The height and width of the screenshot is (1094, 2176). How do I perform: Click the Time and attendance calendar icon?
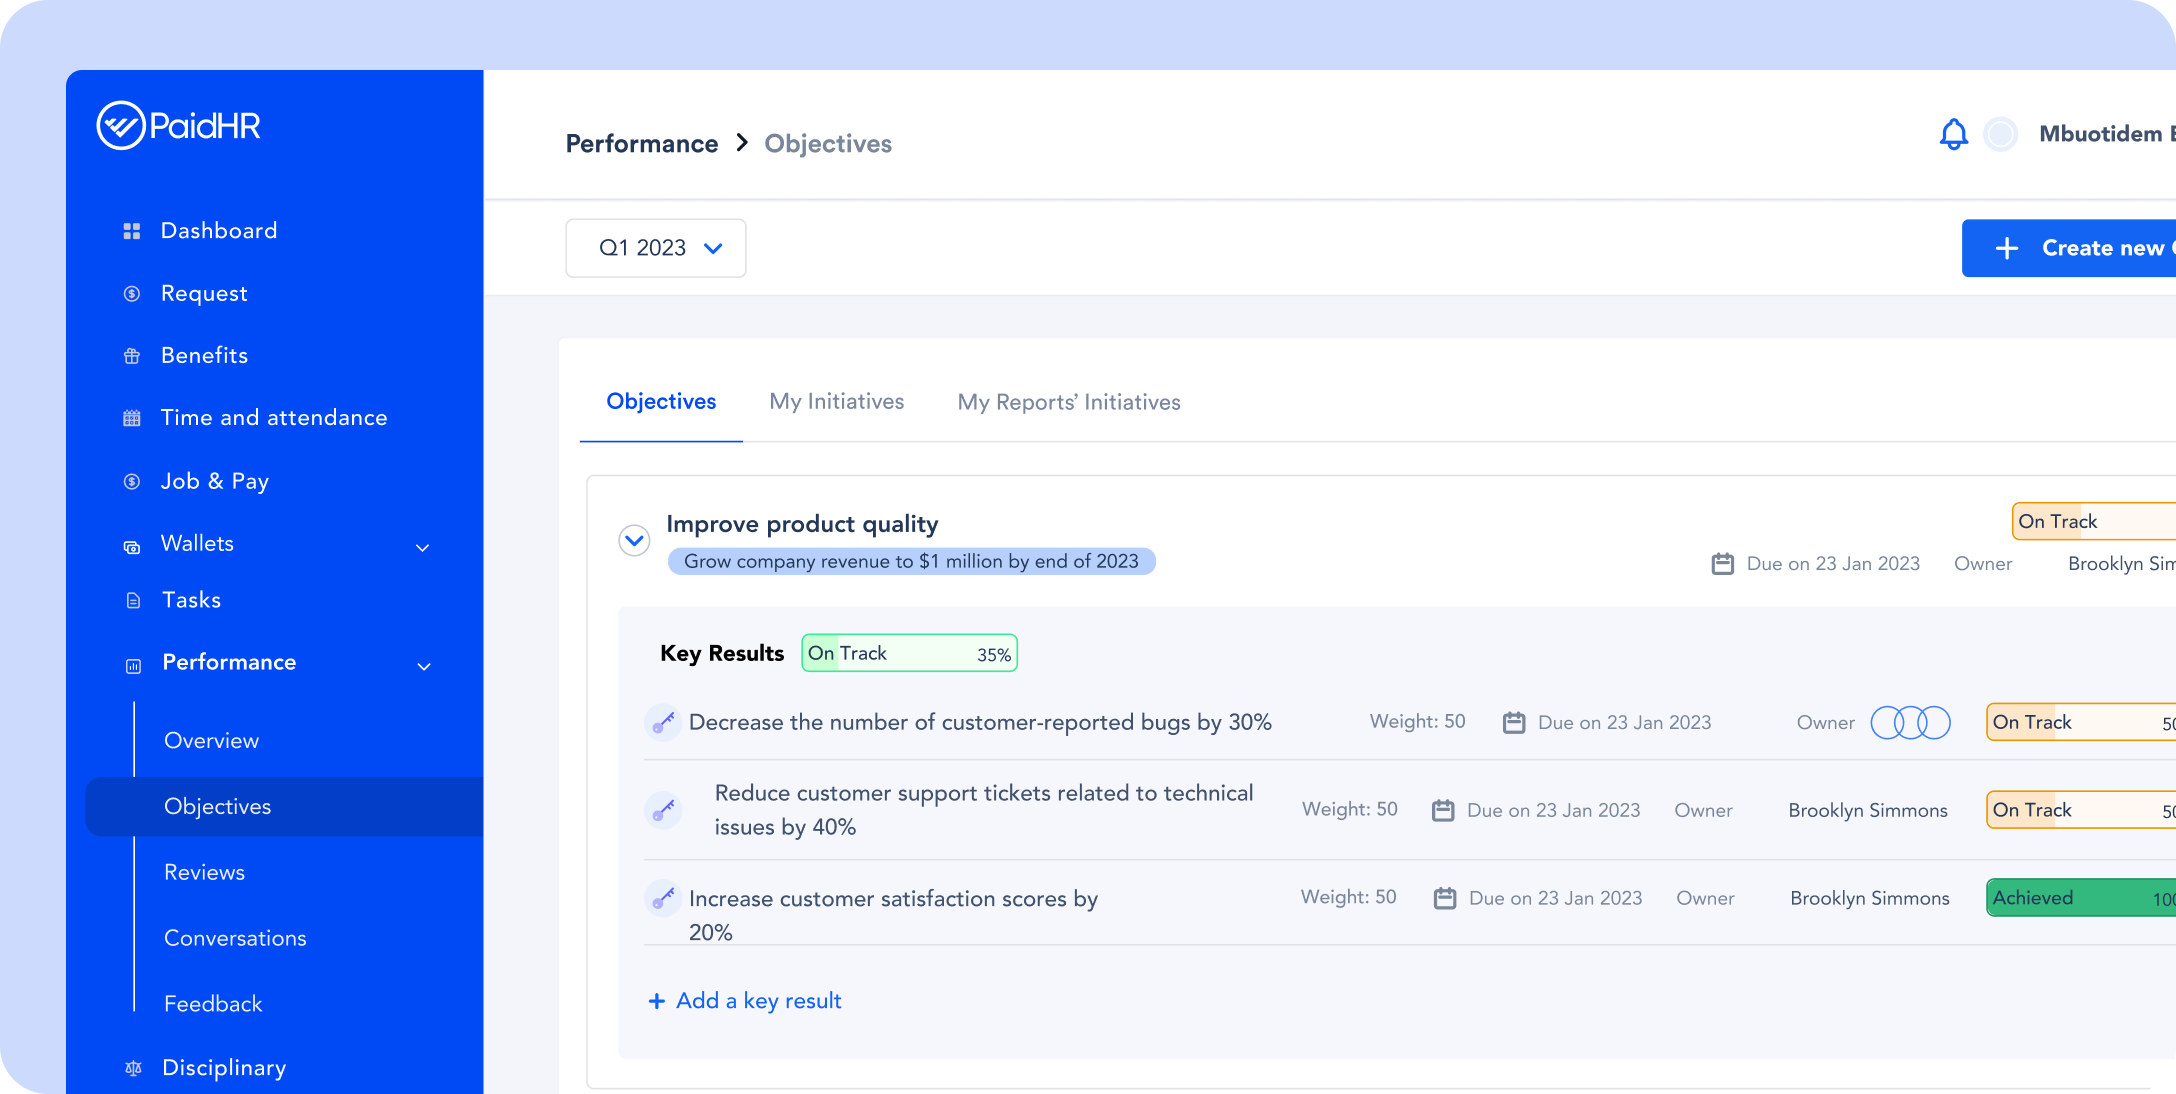click(x=132, y=418)
